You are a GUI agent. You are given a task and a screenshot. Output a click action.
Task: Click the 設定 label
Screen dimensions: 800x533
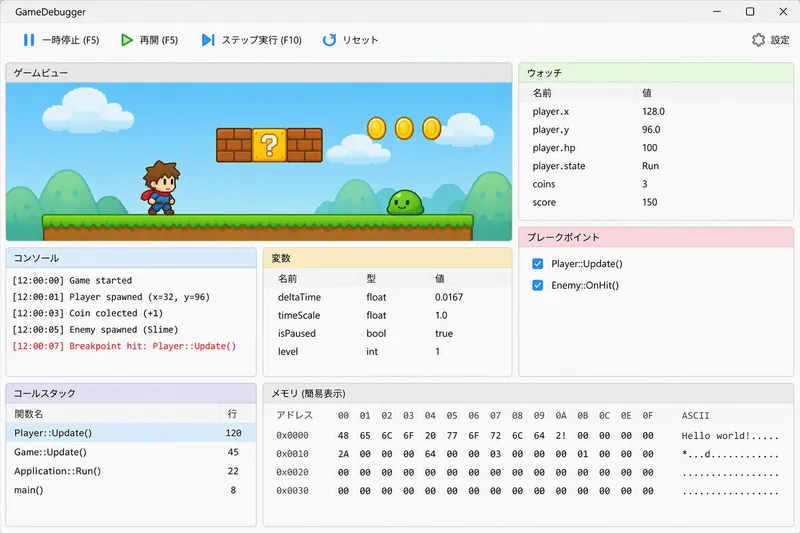[780, 40]
